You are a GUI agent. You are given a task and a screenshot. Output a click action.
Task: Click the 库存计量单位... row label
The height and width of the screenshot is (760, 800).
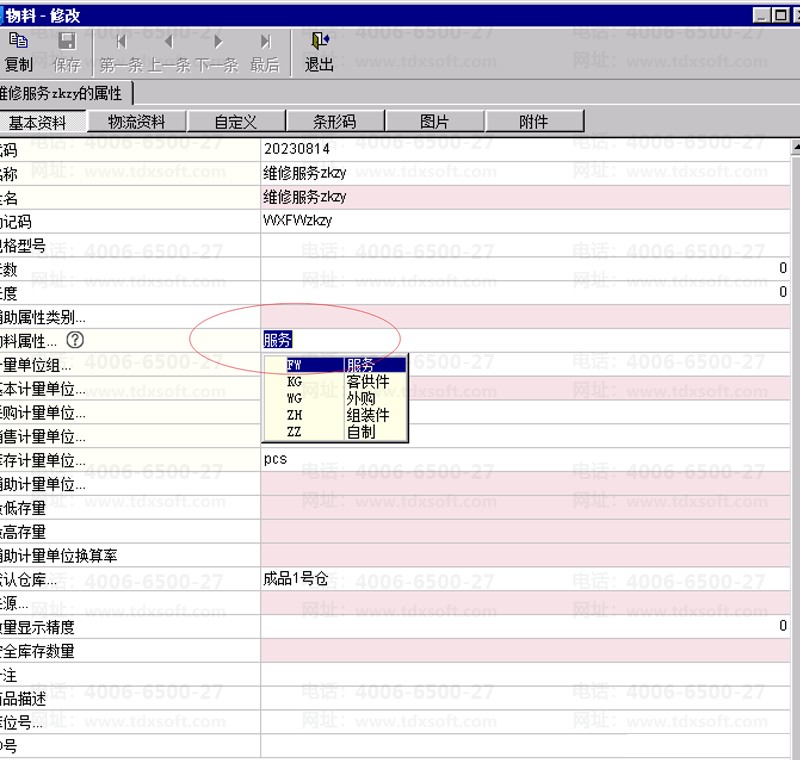click(x=43, y=460)
